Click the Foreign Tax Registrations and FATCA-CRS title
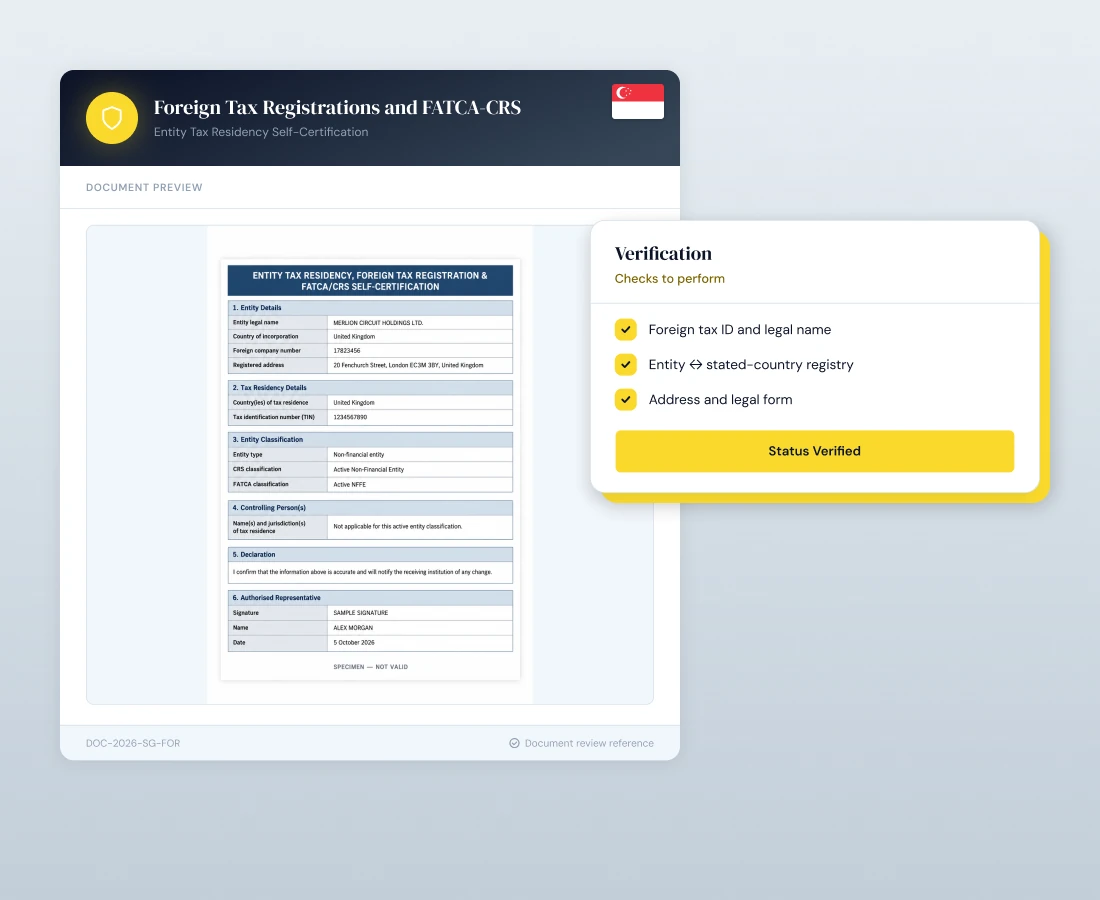This screenshot has width=1100, height=900. pyautogui.click(x=337, y=107)
